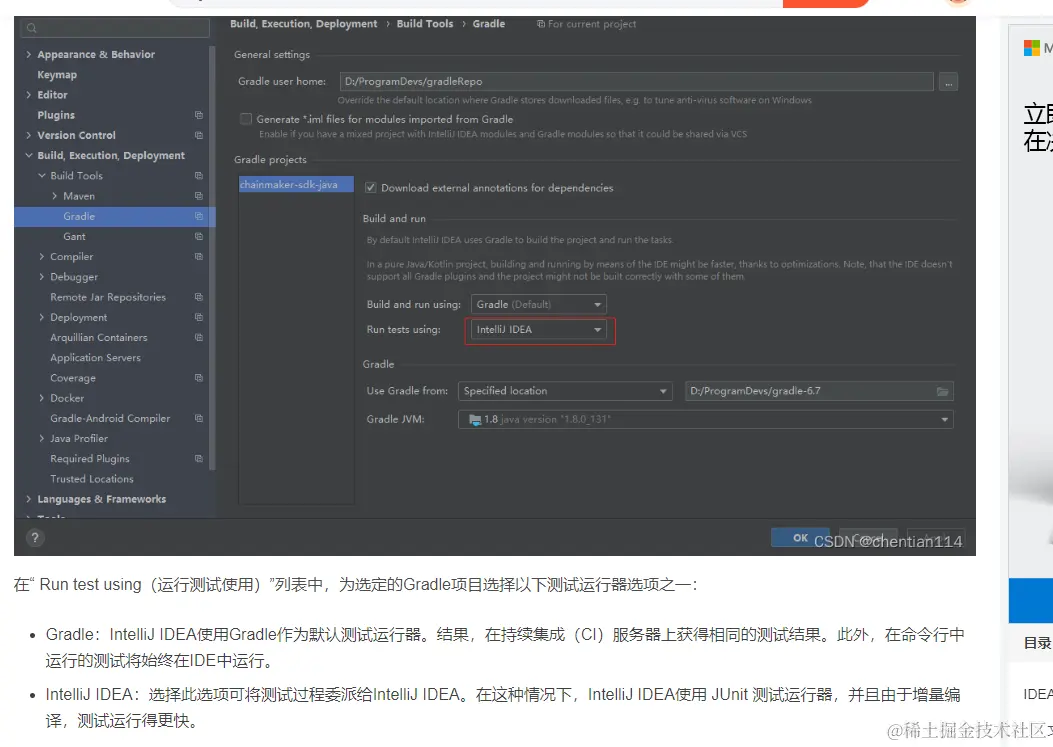The image size is (1053, 747).
Task: Click the project-level icon beside Gant
Action: pyautogui.click(x=199, y=236)
